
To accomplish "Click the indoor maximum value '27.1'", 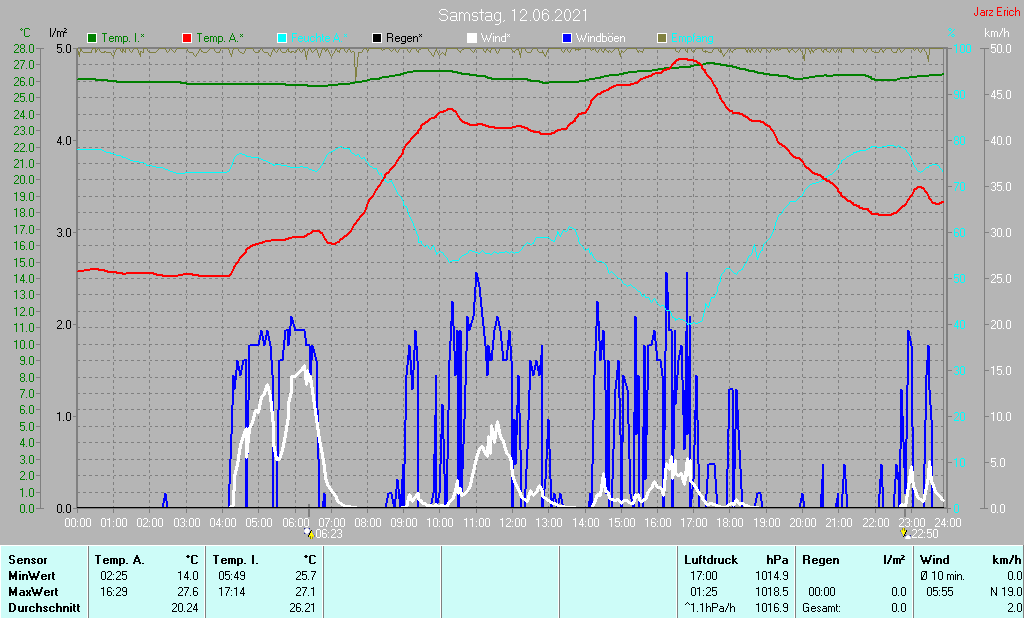I will coord(306,592).
